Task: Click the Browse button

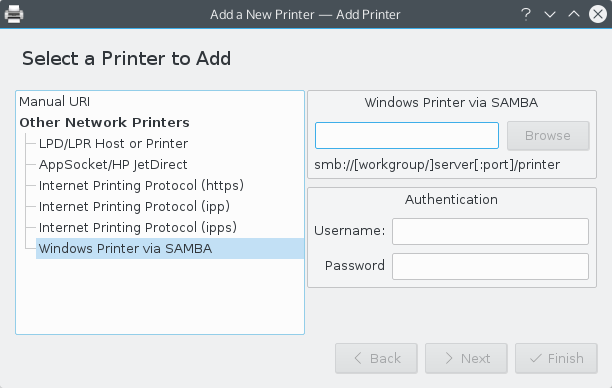Action: click(548, 135)
